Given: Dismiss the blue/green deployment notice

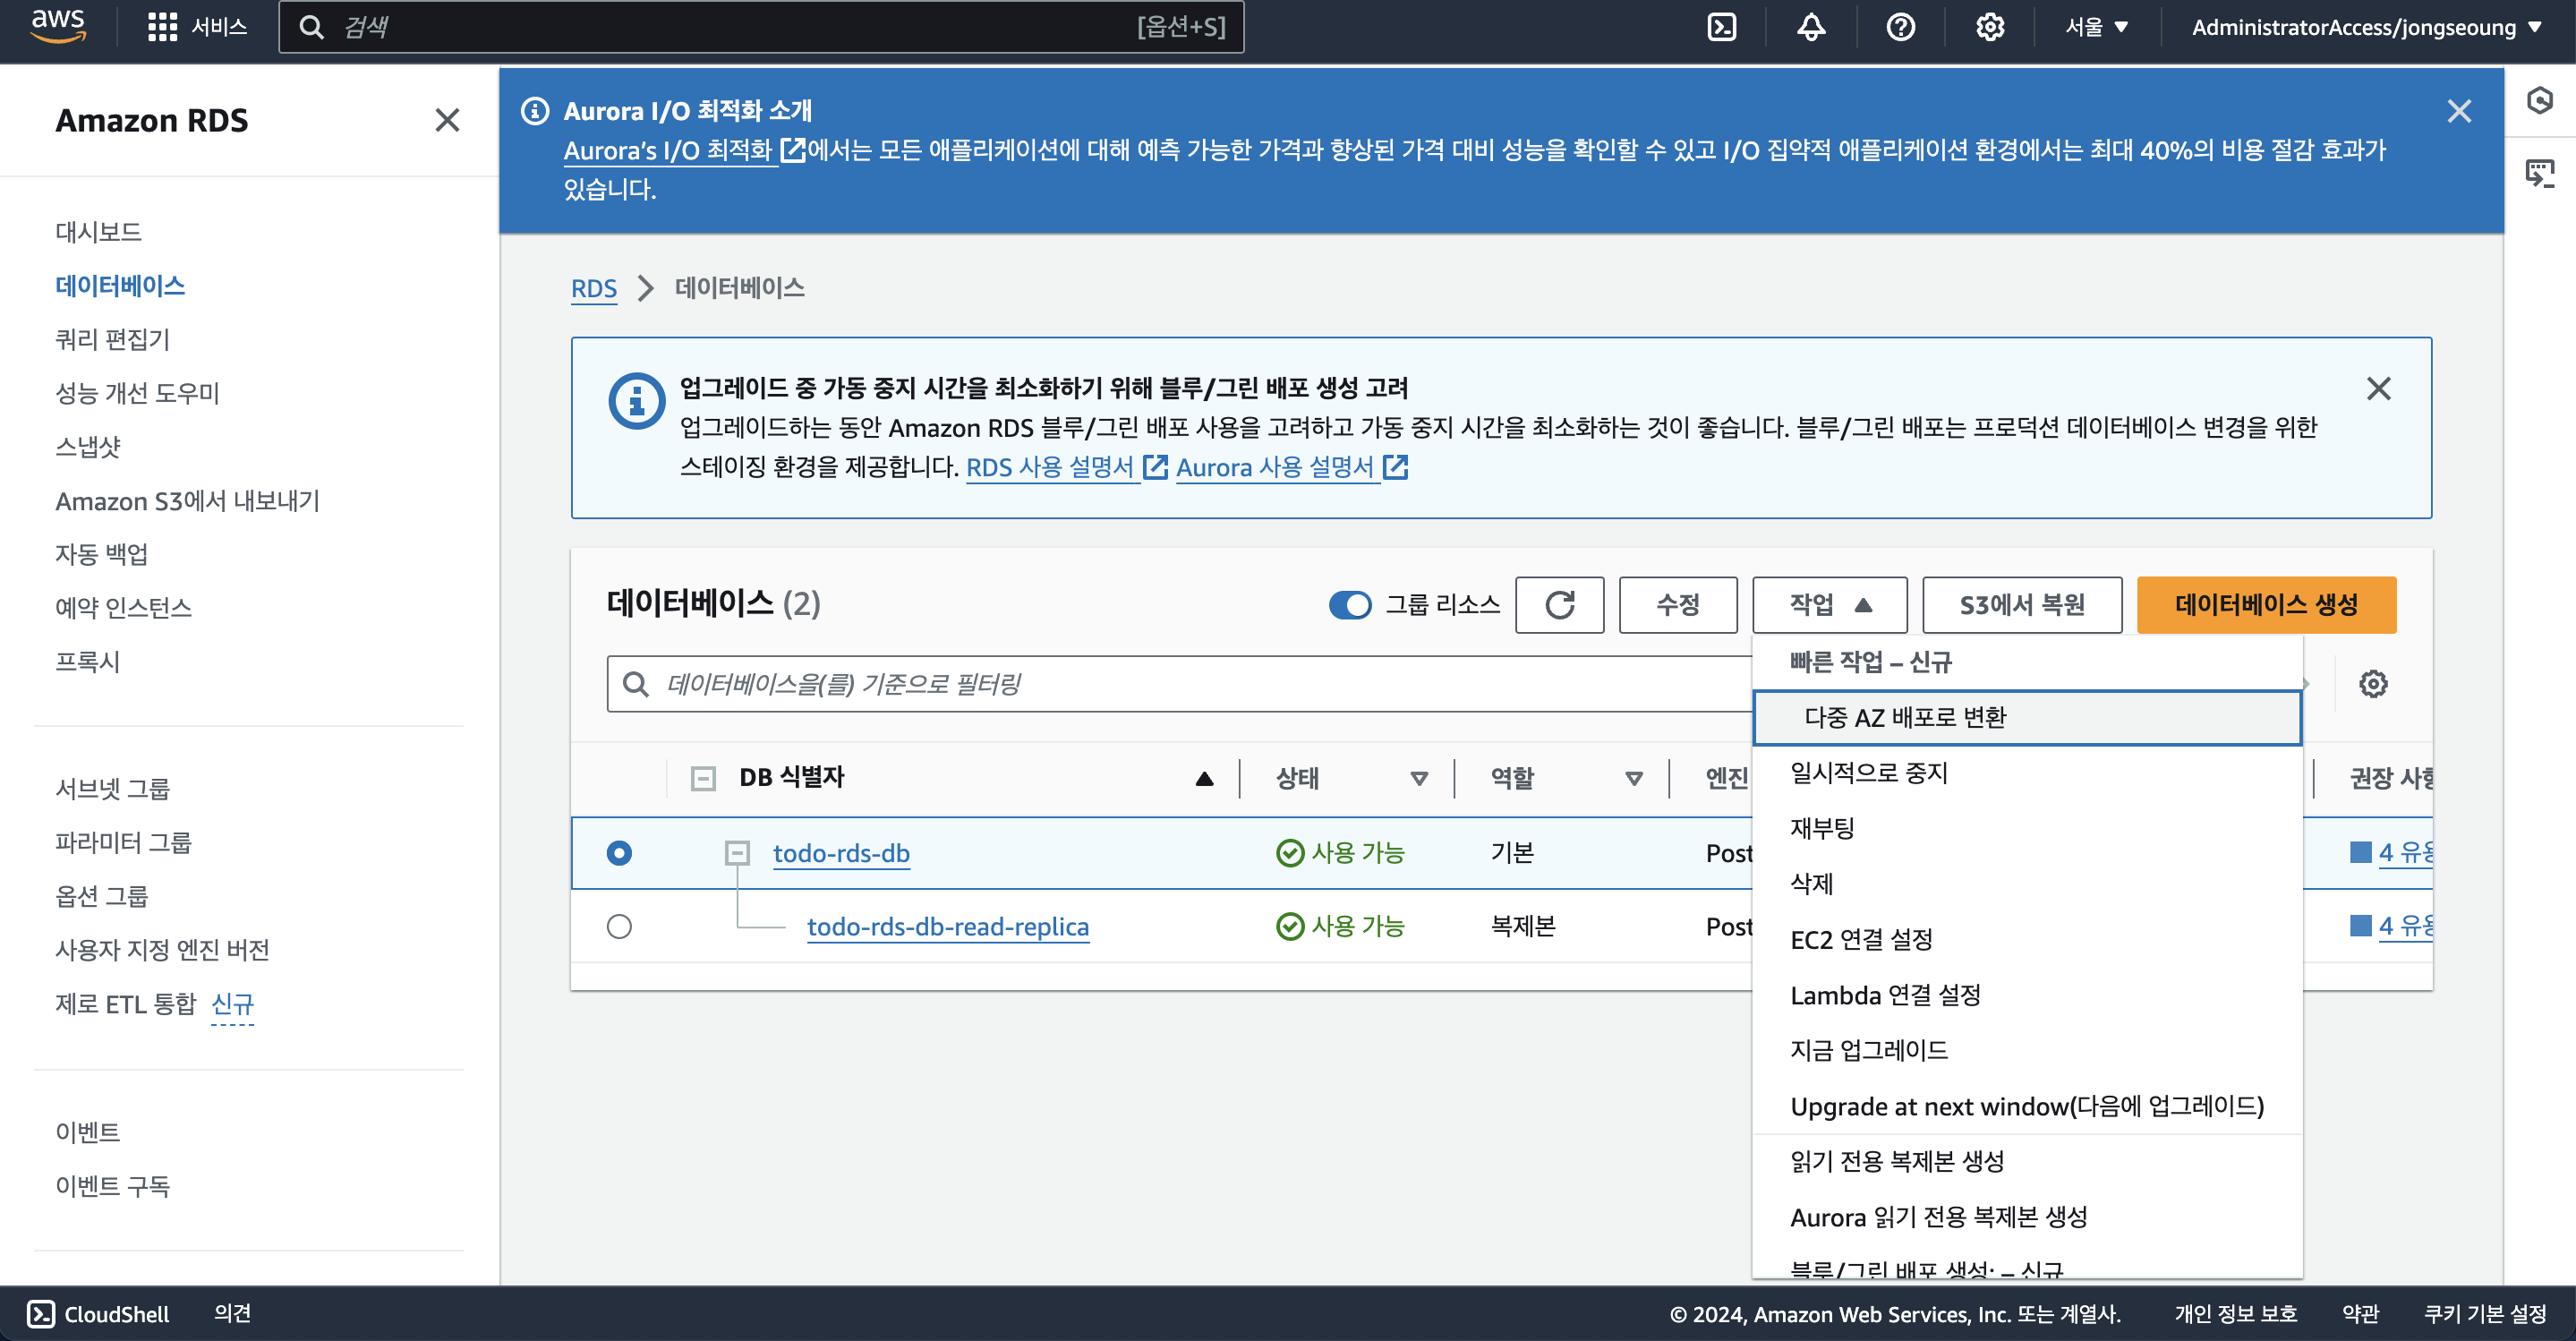Looking at the screenshot, I should point(2379,388).
